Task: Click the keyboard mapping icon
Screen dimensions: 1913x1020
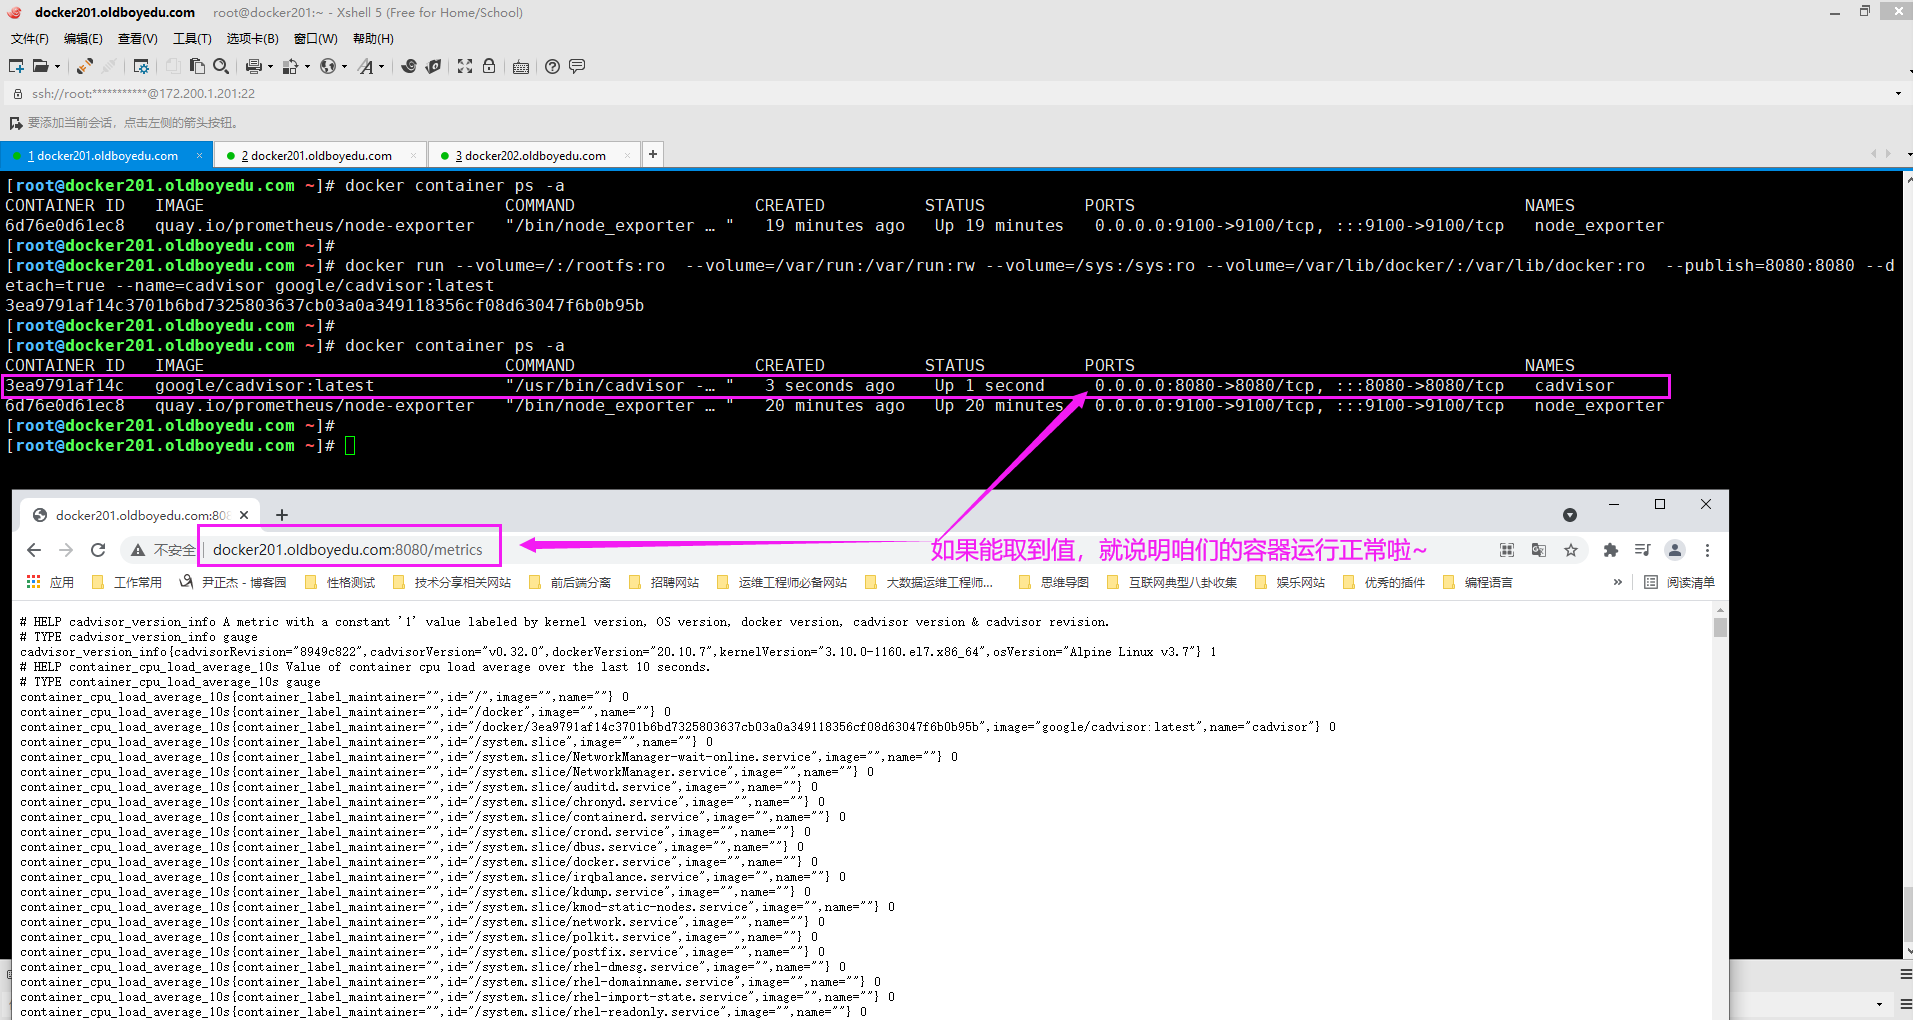Action: (521, 67)
